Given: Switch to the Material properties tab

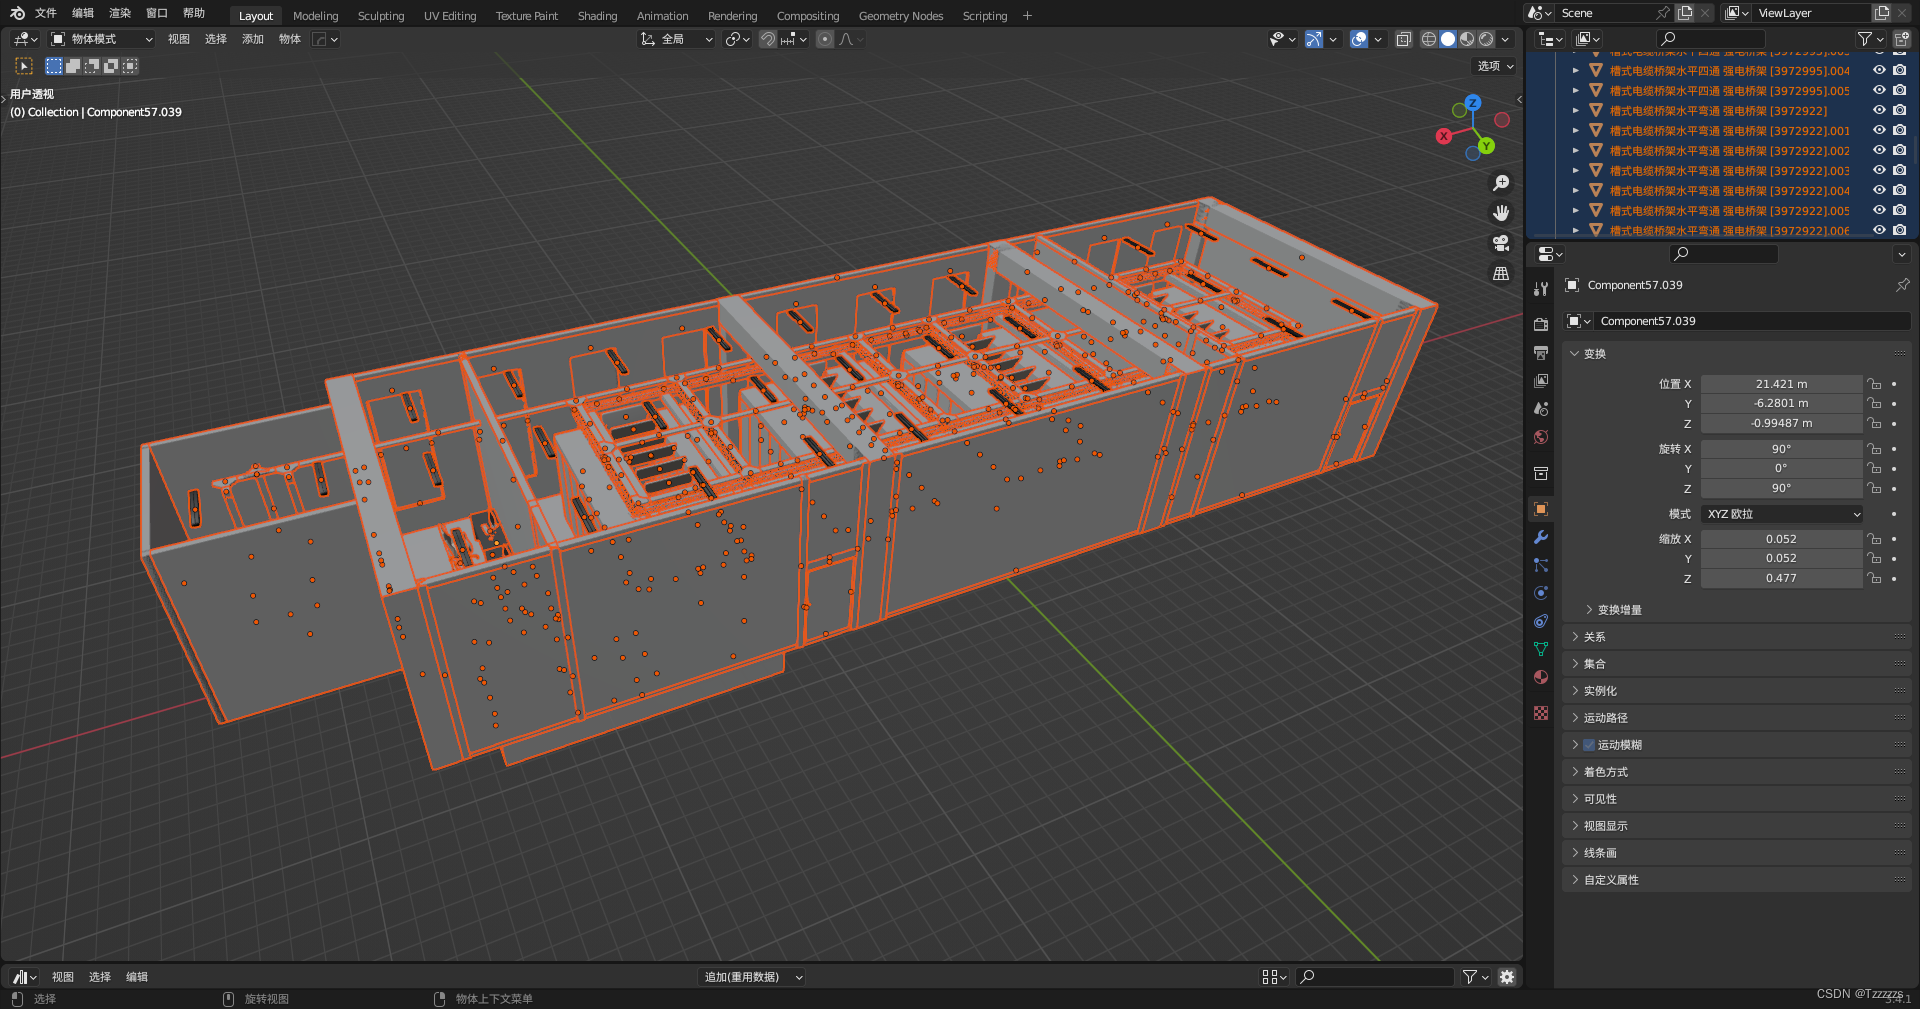Looking at the screenshot, I should [1540, 676].
